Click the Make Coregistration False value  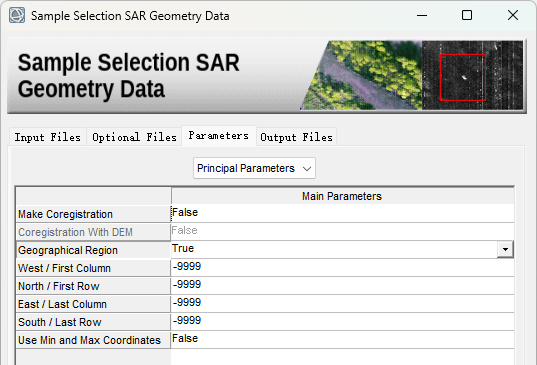pos(342,213)
